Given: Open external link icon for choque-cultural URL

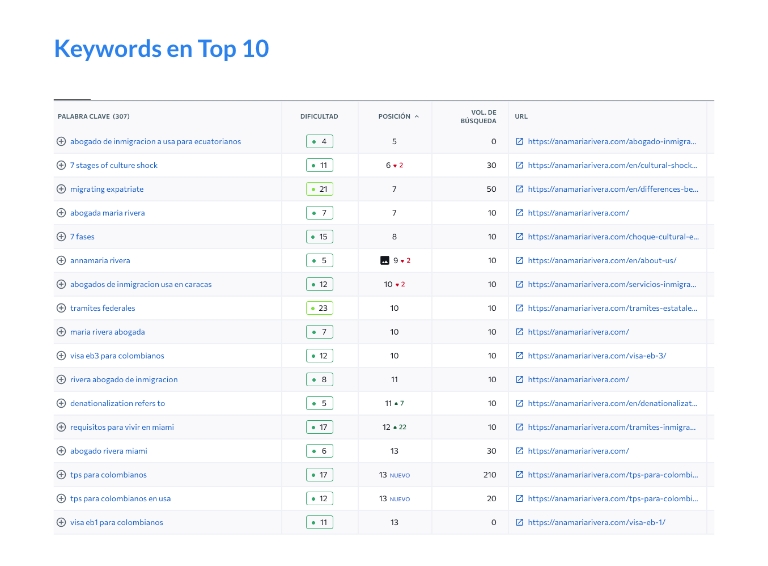Looking at the screenshot, I should (x=519, y=236).
